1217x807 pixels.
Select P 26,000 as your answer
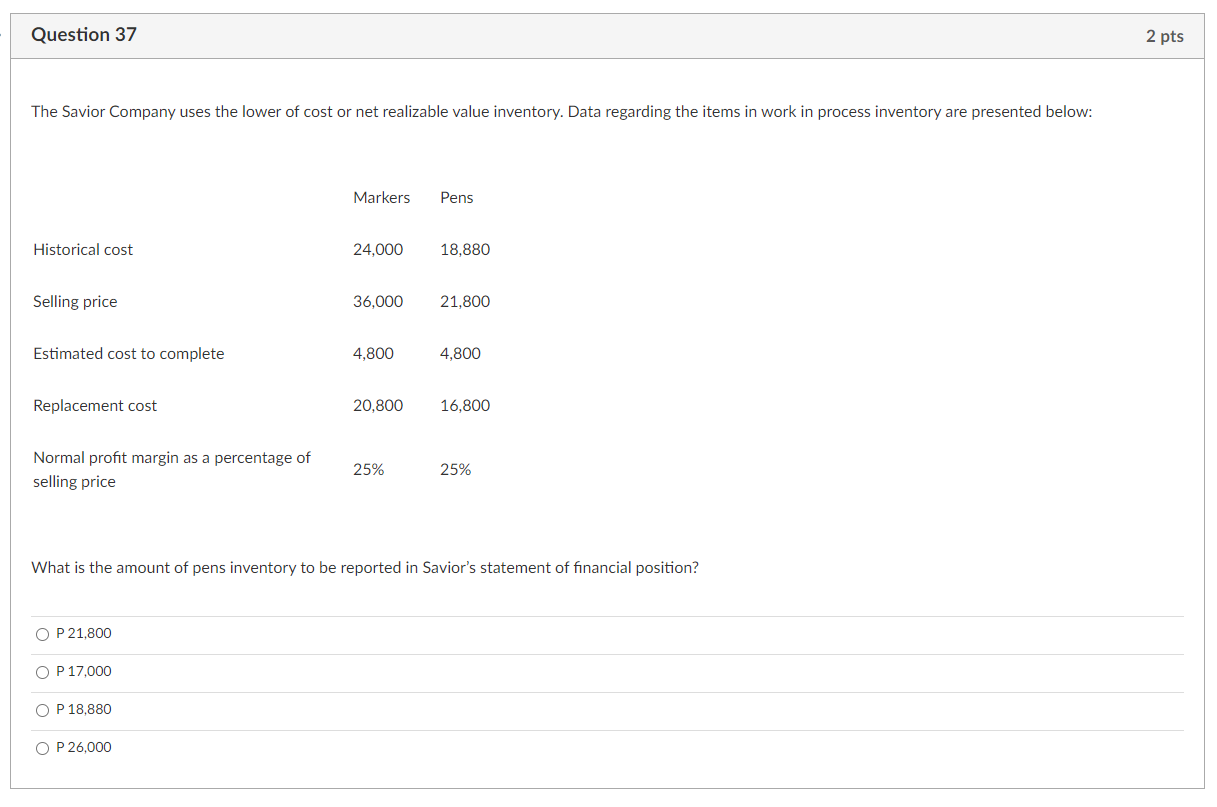tap(42, 747)
